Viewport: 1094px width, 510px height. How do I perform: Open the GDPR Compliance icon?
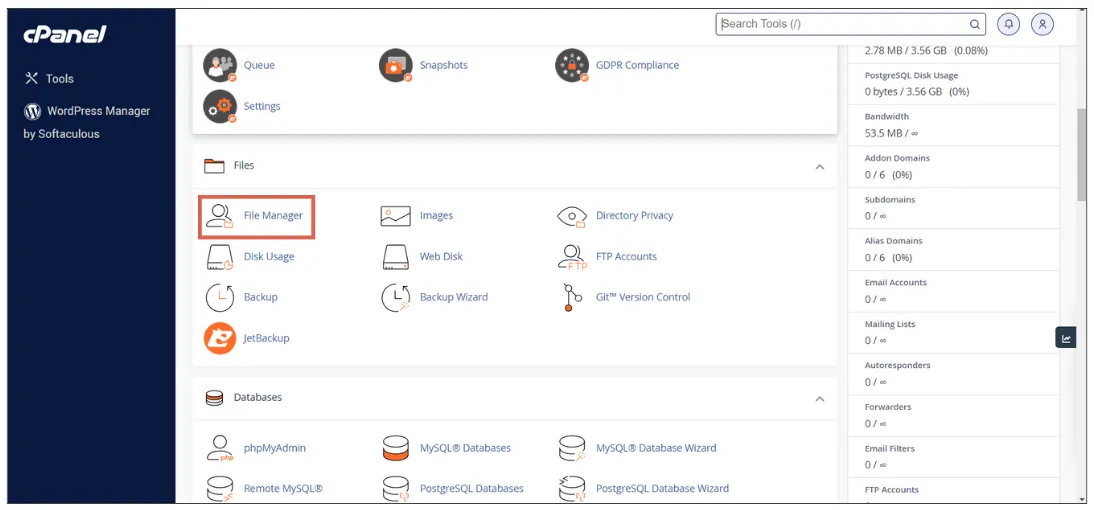point(572,66)
